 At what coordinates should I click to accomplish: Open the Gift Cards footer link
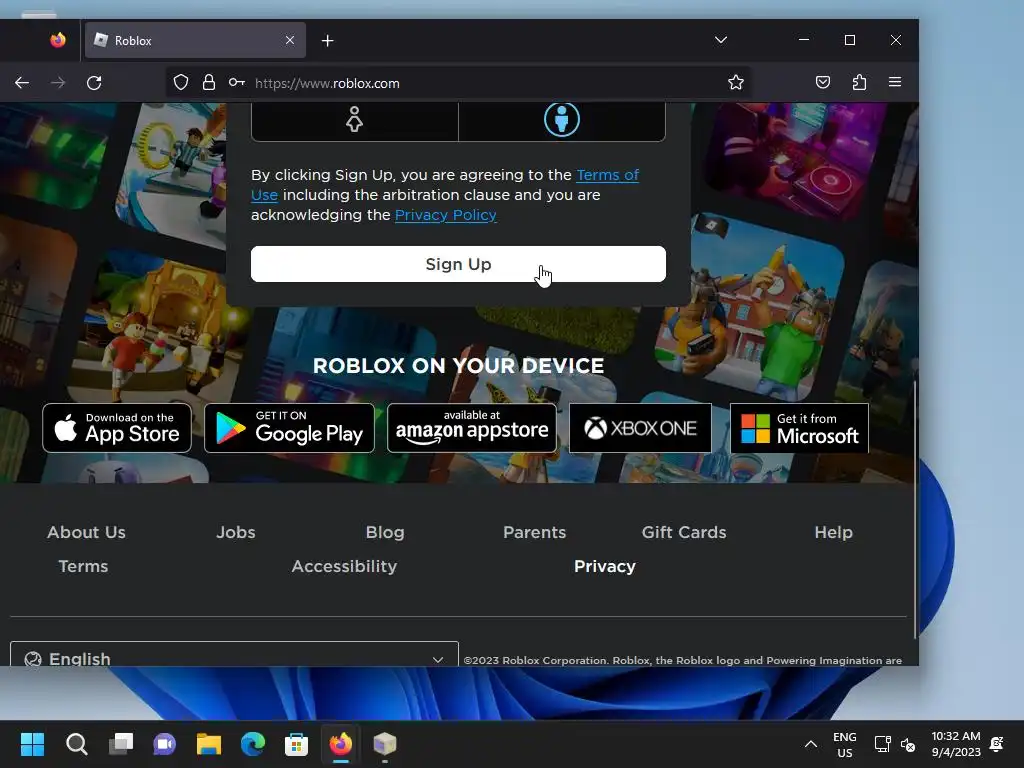click(x=684, y=532)
